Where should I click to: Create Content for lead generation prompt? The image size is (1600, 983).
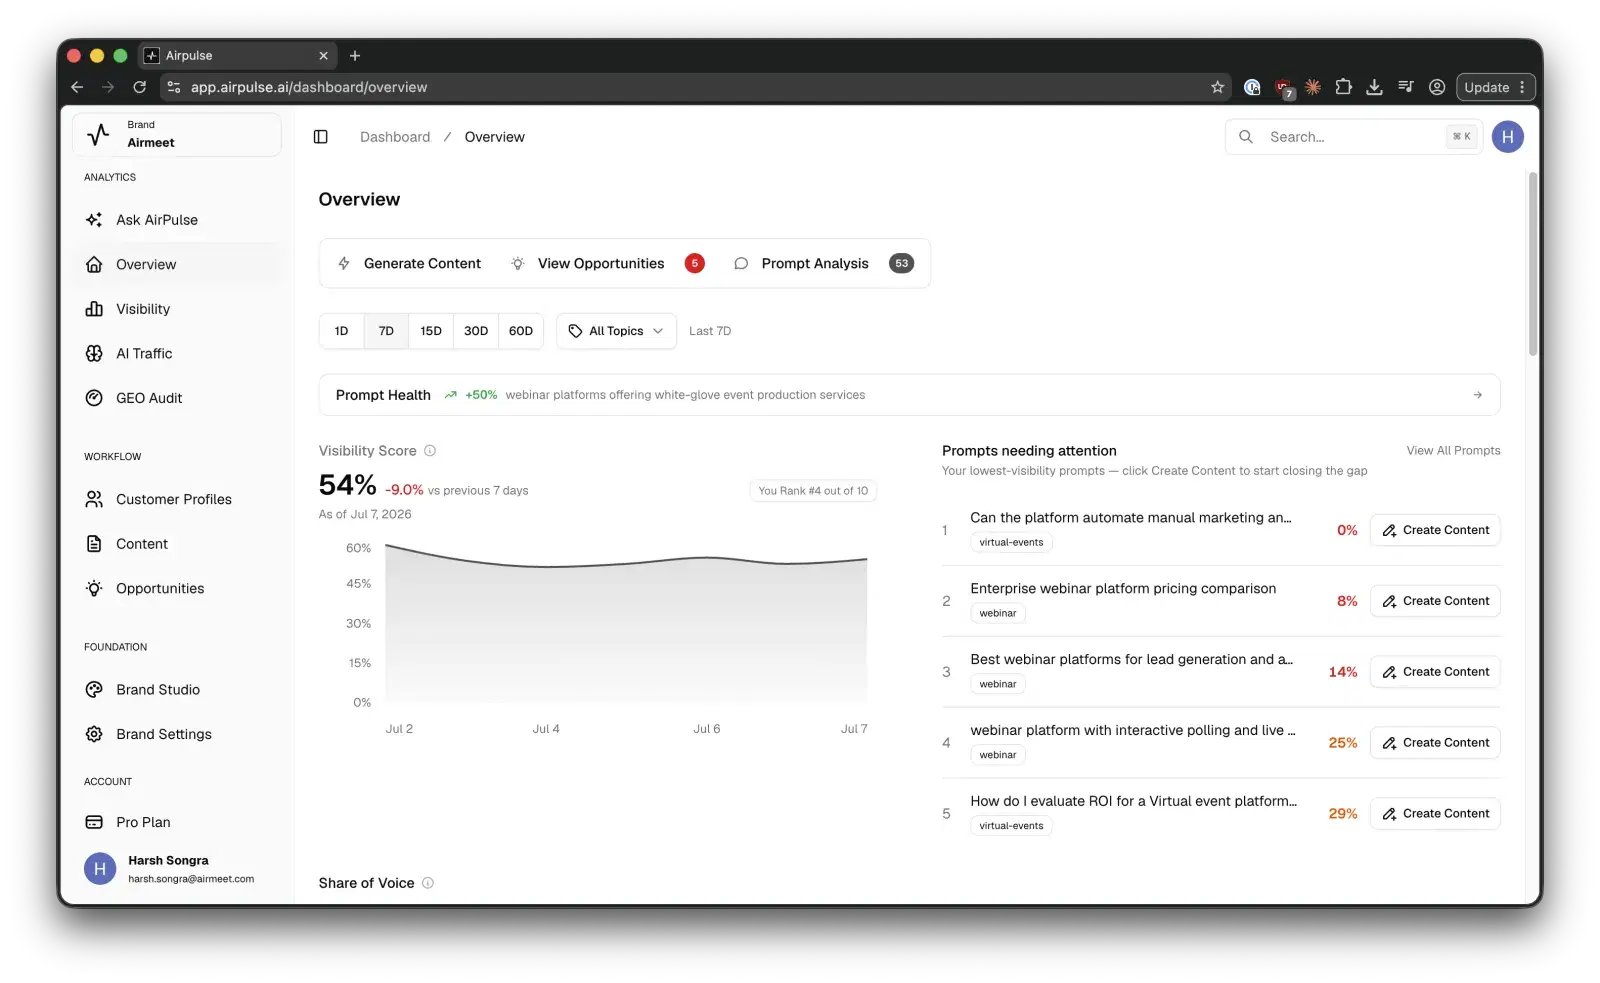tap(1435, 672)
